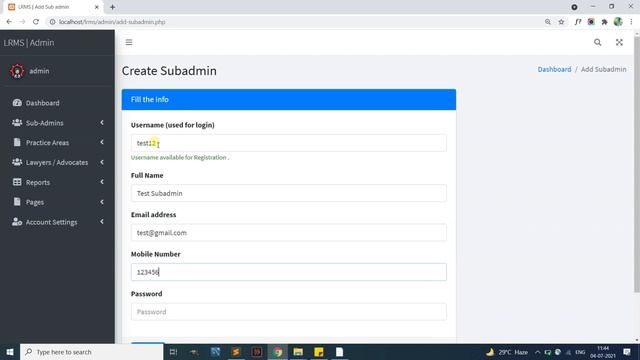Select the LRMS | Add Sub admin tab

[x=52, y=7]
